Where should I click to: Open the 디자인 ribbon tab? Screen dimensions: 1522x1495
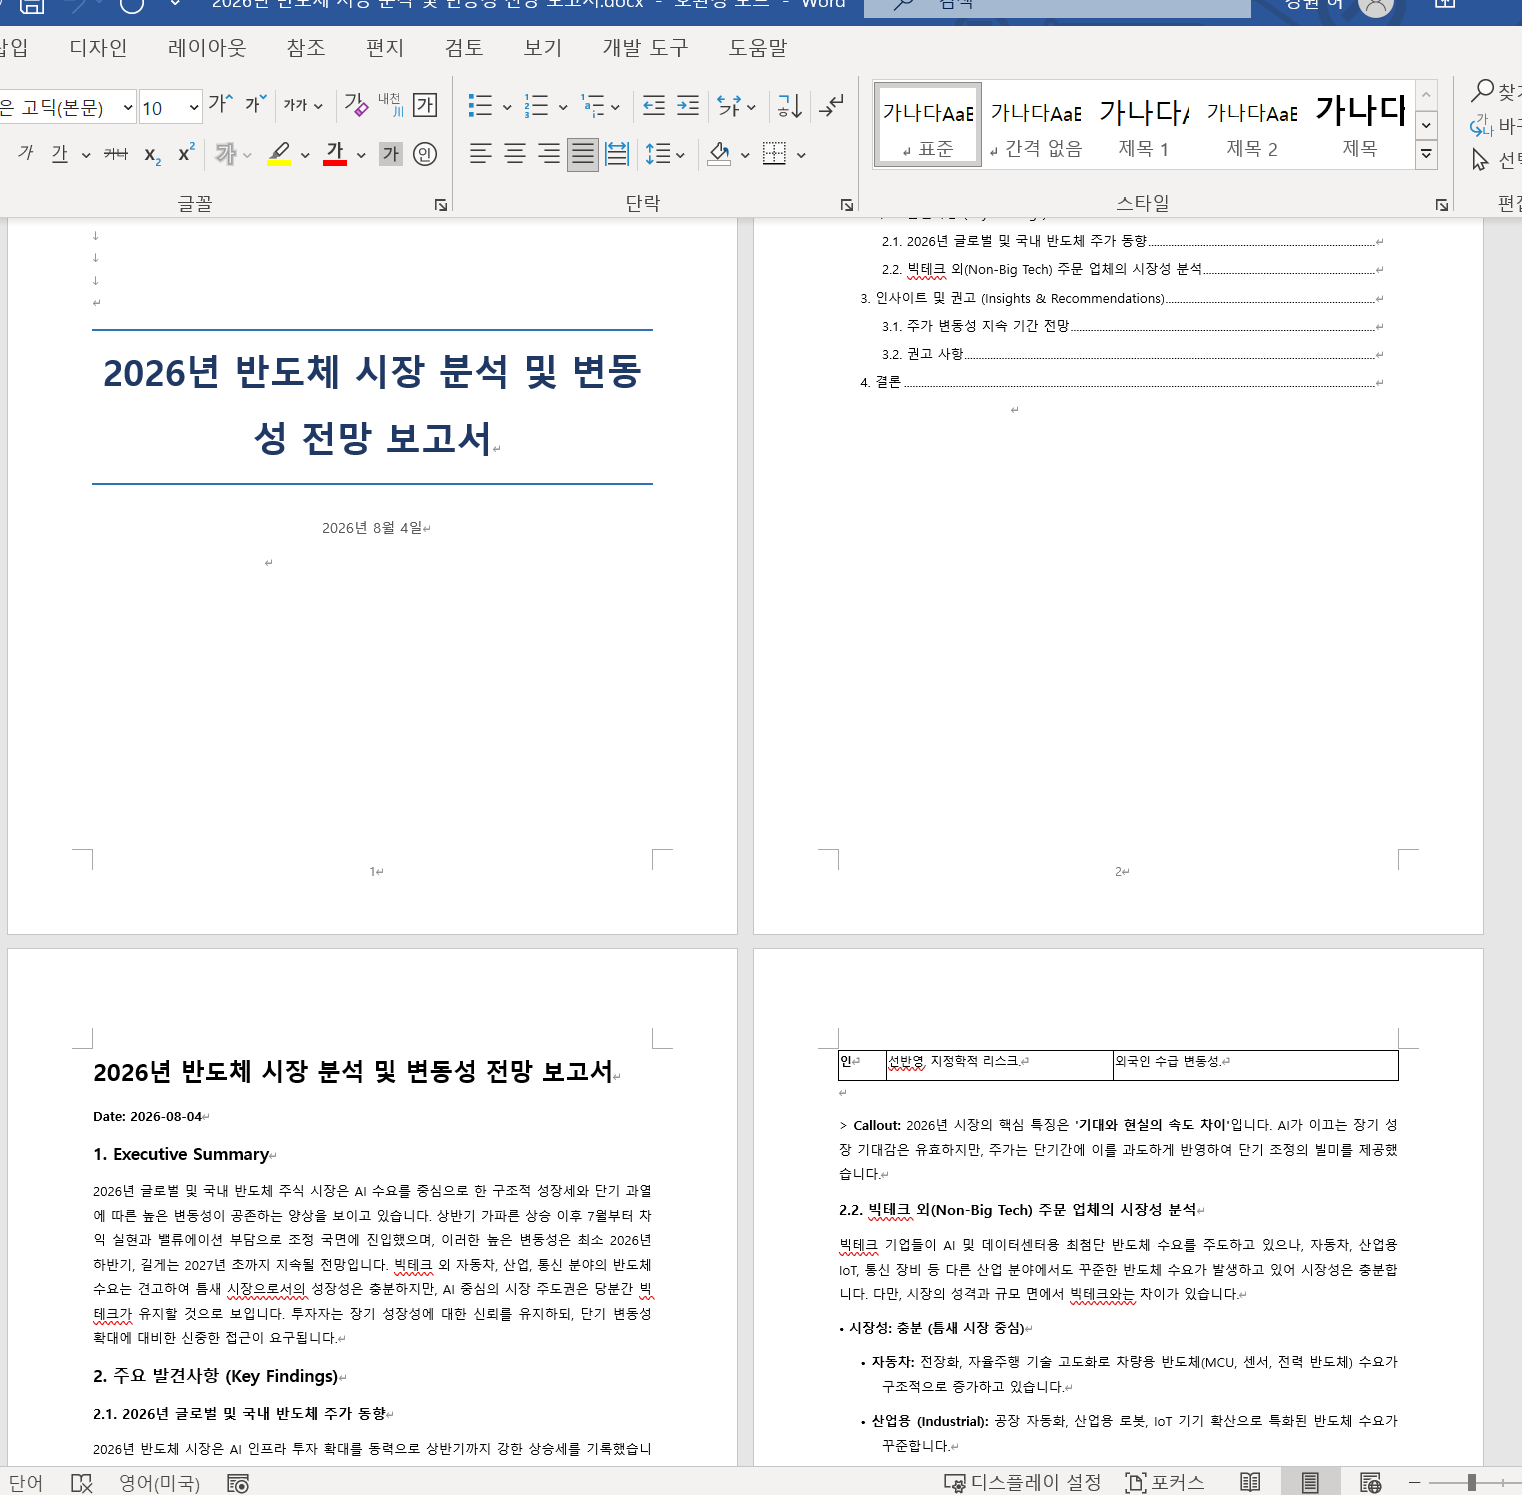pyautogui.click(x=98, y=48)
